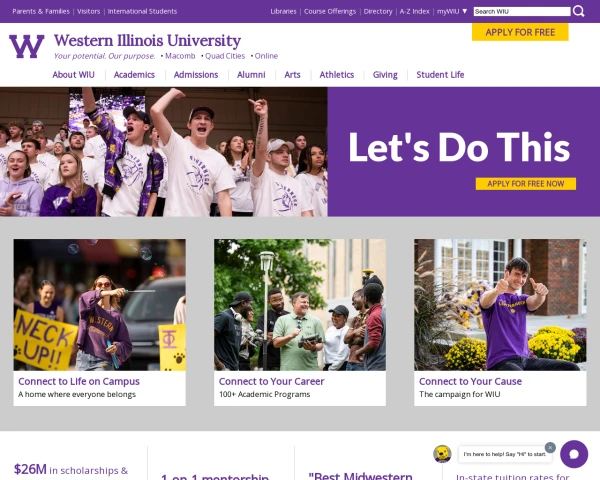This screenshot has height=480, width=600.
Task: Click Apply For Free Now button
Action: click(x=526, y=184)
